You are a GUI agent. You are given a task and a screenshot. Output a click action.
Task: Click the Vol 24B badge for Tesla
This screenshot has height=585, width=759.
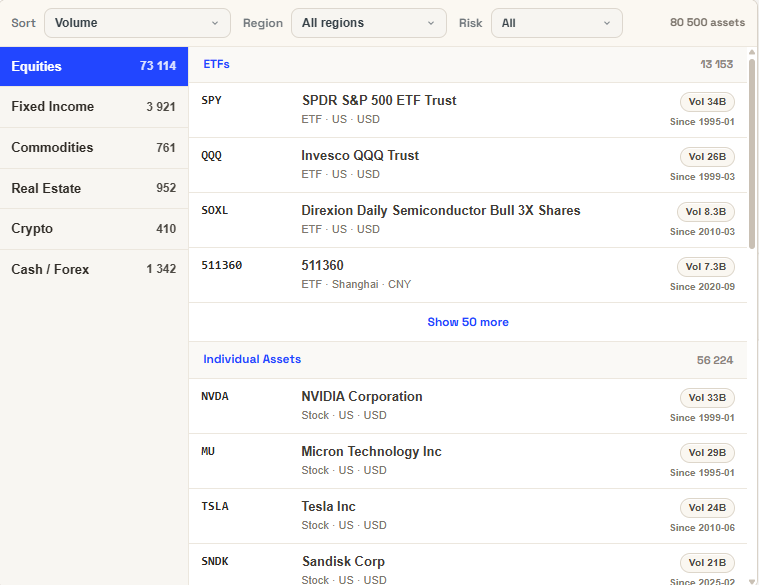(707, 508)
